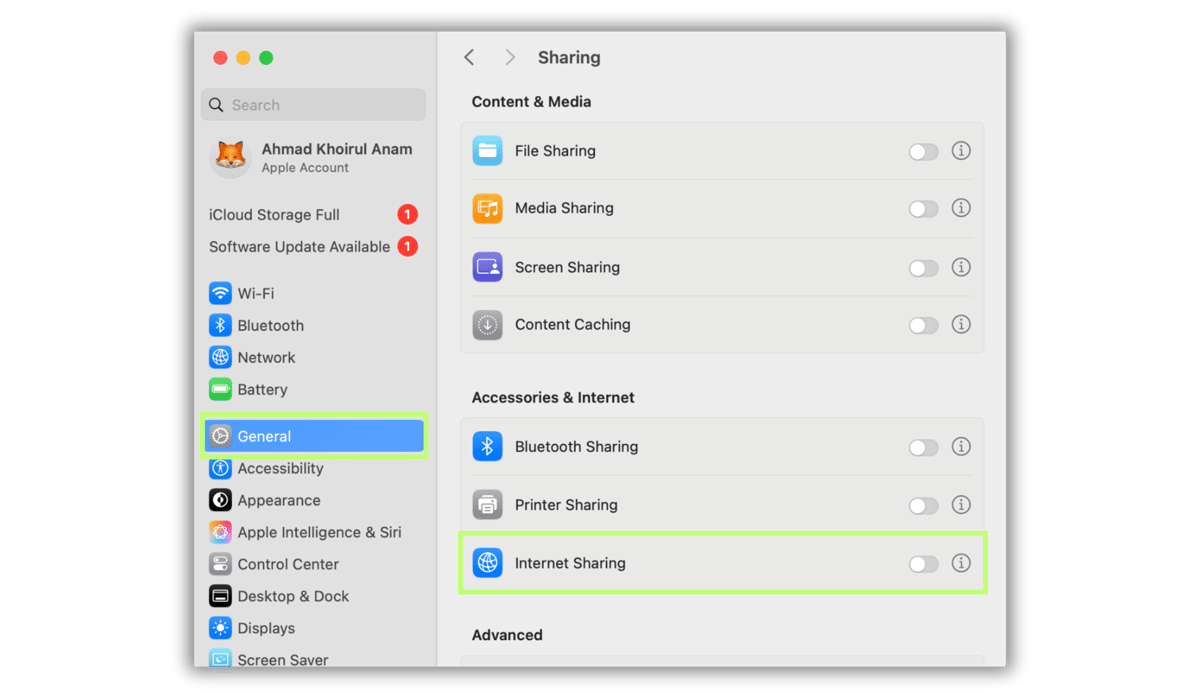Click the Desktop & Dock sidebar icon
The height and width of the screenshot is (698, 1200).
point(220,596)
